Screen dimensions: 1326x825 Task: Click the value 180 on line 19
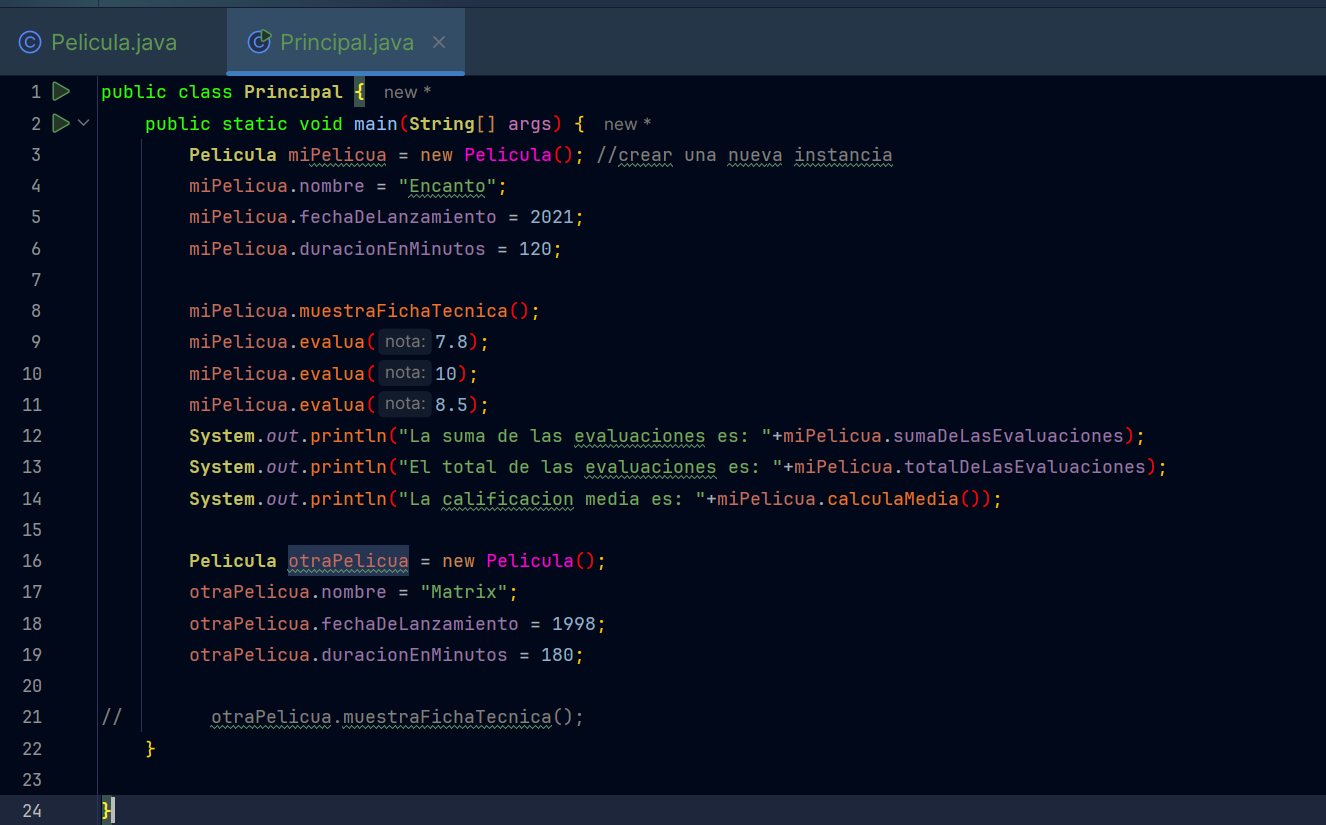[557, 655]
